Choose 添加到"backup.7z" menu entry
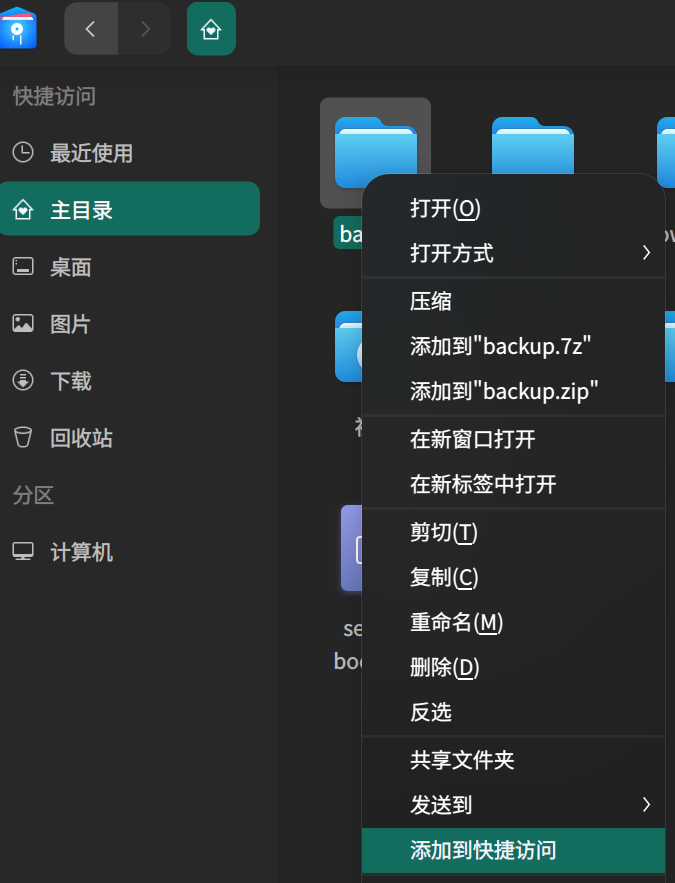The height and width of the screenshot is (883, 675). (x=513, y=346)
